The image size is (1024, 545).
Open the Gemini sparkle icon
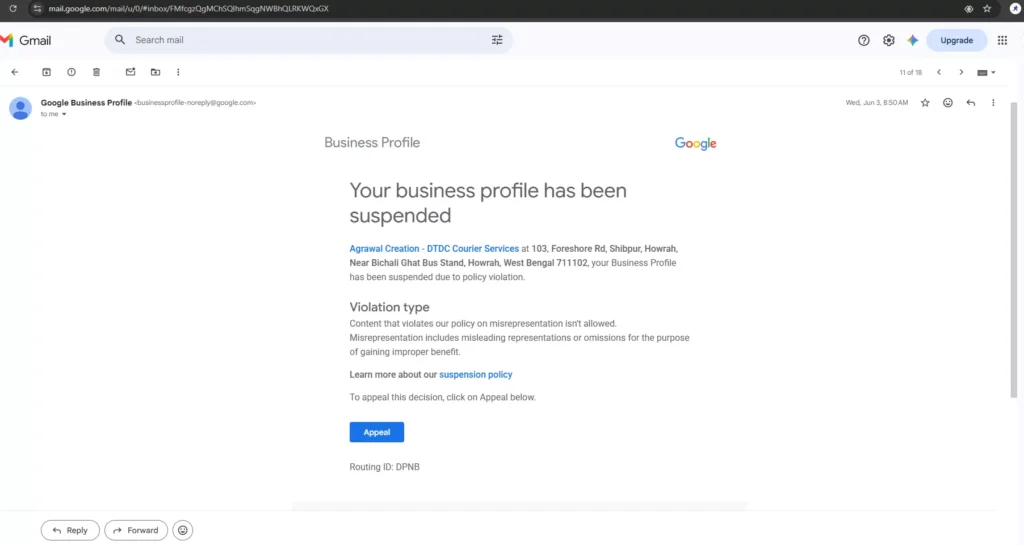pyautogui.click(x=913, y=40)
